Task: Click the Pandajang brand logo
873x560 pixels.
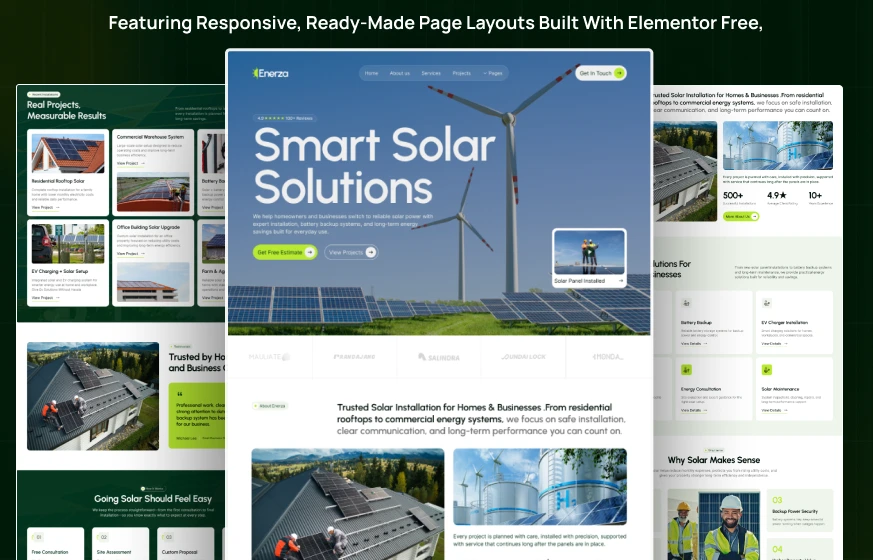Action: tap(354, 357)
